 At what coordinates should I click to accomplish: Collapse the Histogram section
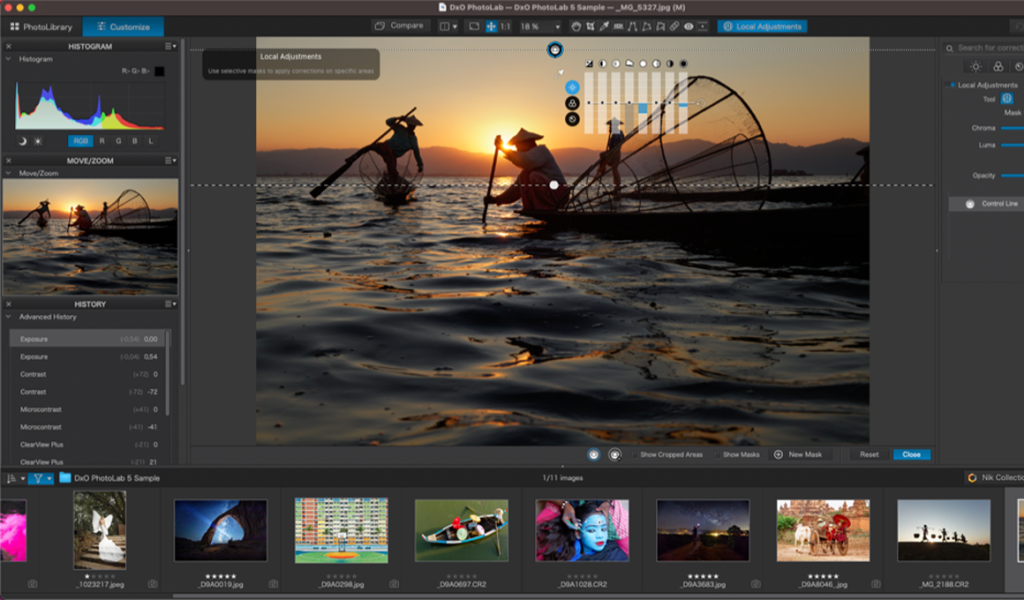pos(8,59)
